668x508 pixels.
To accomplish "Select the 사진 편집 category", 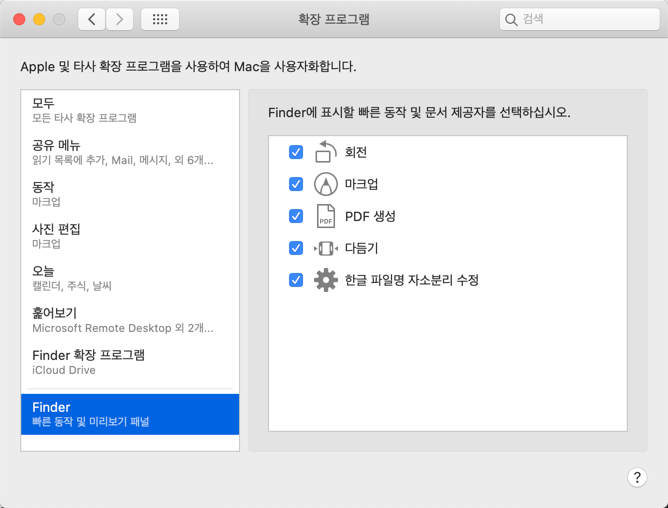I will 130,236.
